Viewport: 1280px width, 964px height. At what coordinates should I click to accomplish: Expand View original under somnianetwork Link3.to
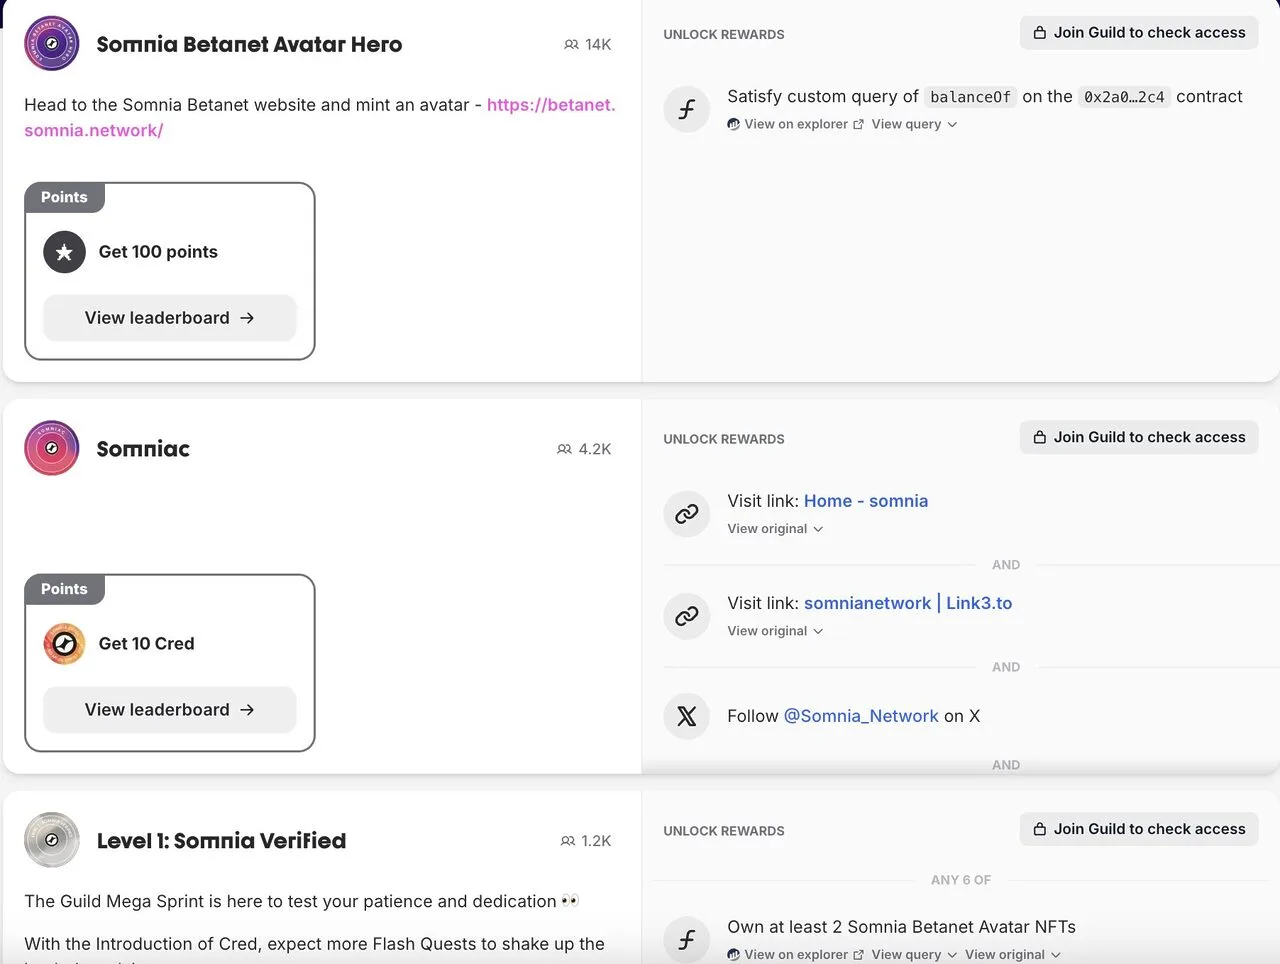pyautogui.click(x=775, y=631)
